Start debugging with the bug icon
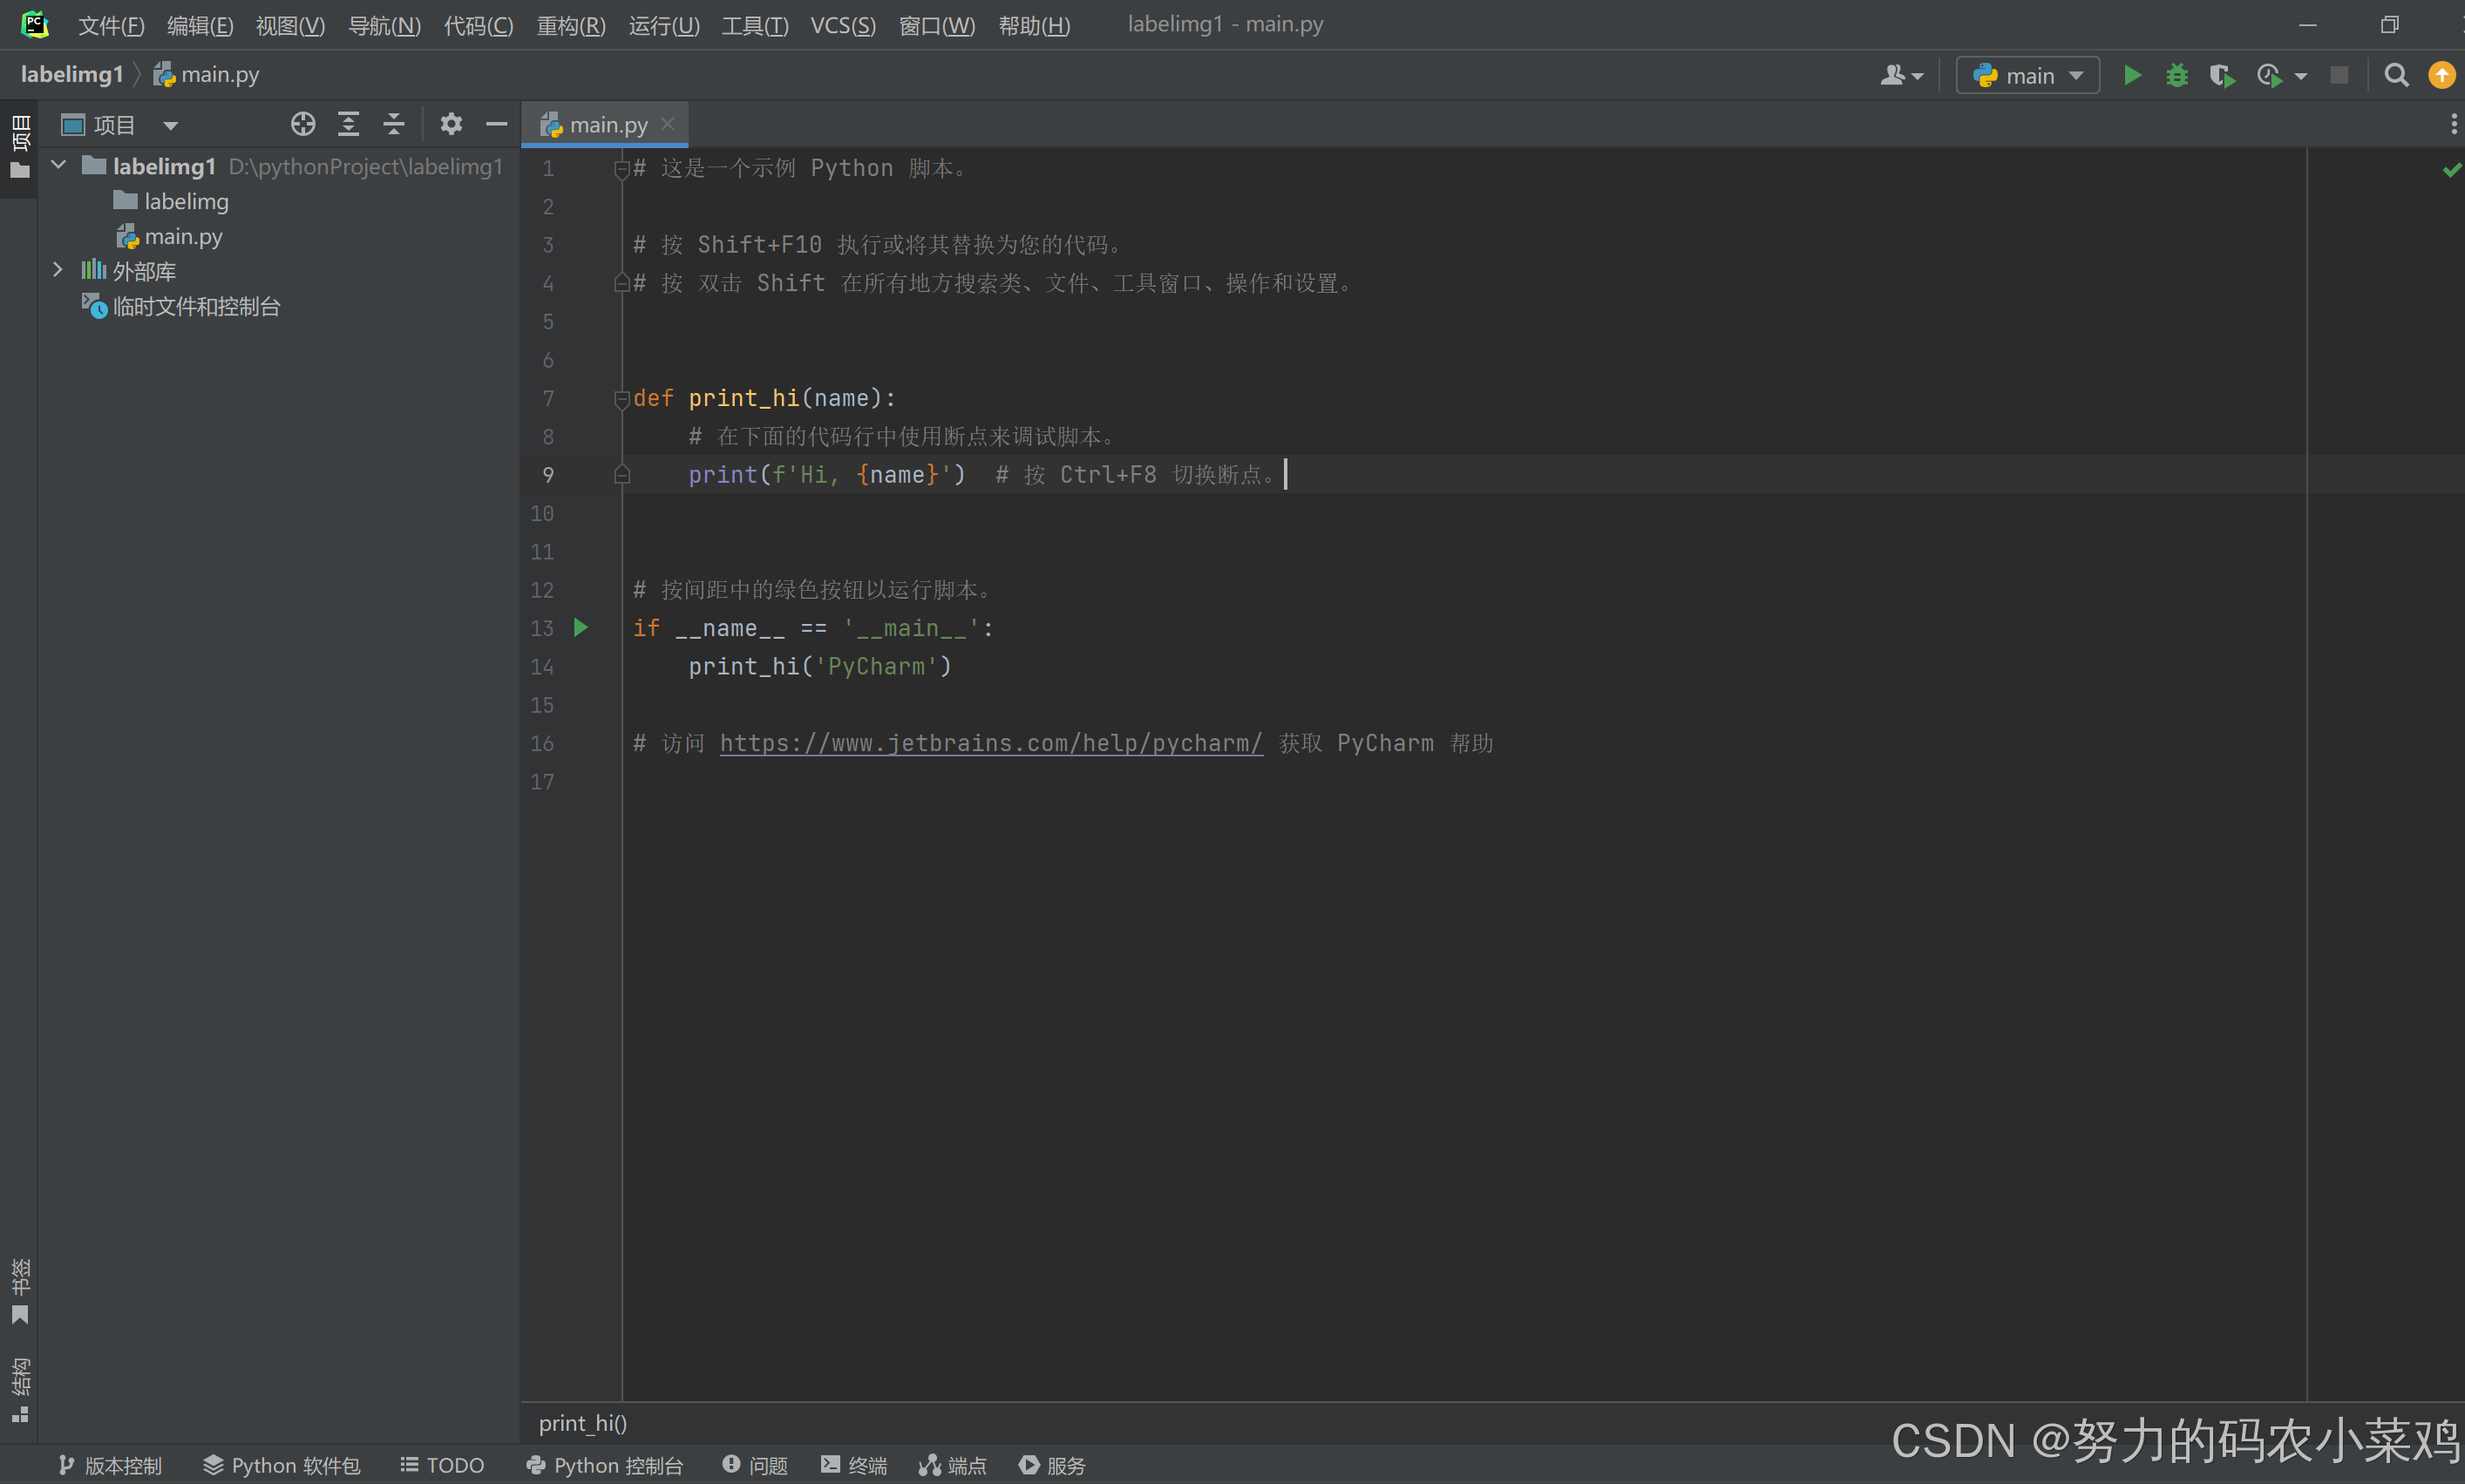This screenshot has width=2465, height=1484. pyautogui.click(x=2178, y=74)
